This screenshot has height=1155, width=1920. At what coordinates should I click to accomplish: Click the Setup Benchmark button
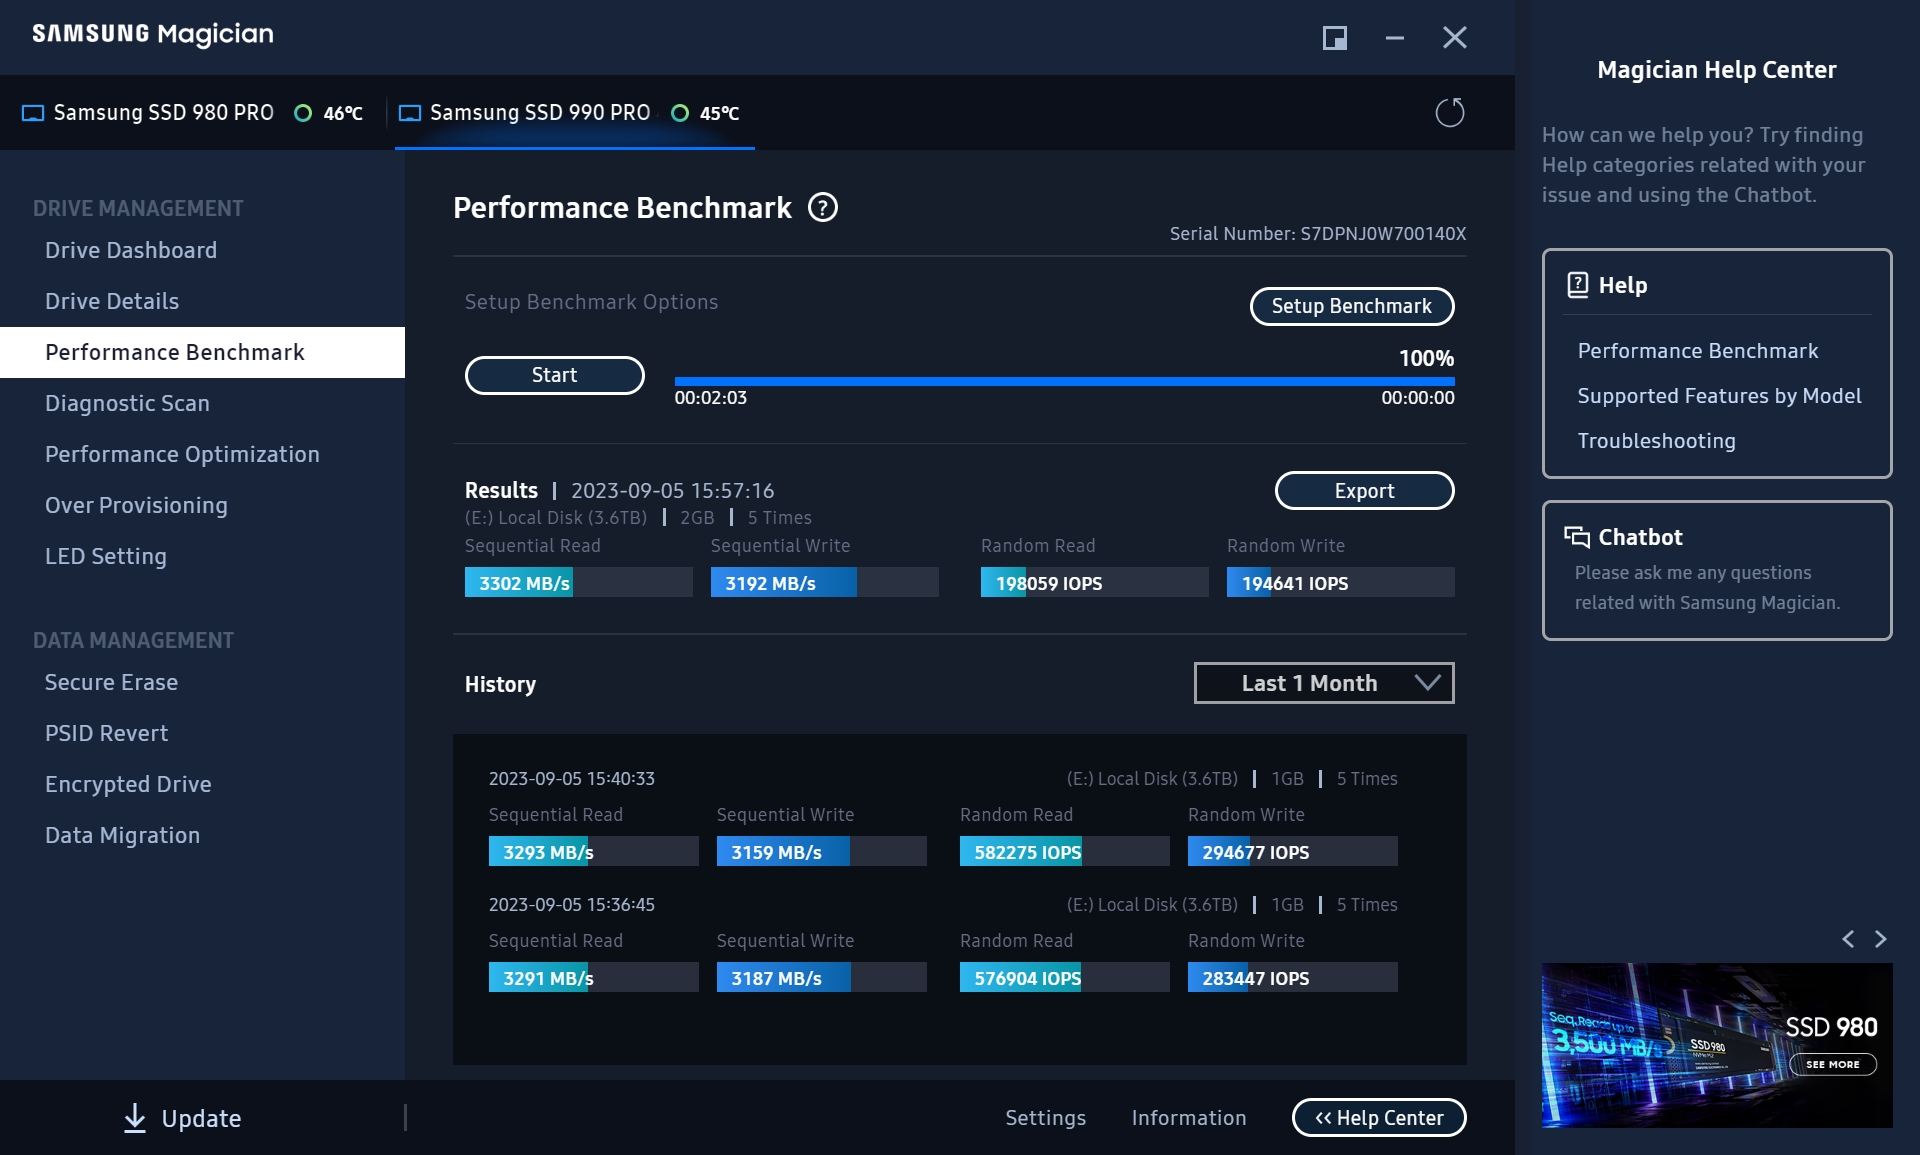[x=1351, y=306]
